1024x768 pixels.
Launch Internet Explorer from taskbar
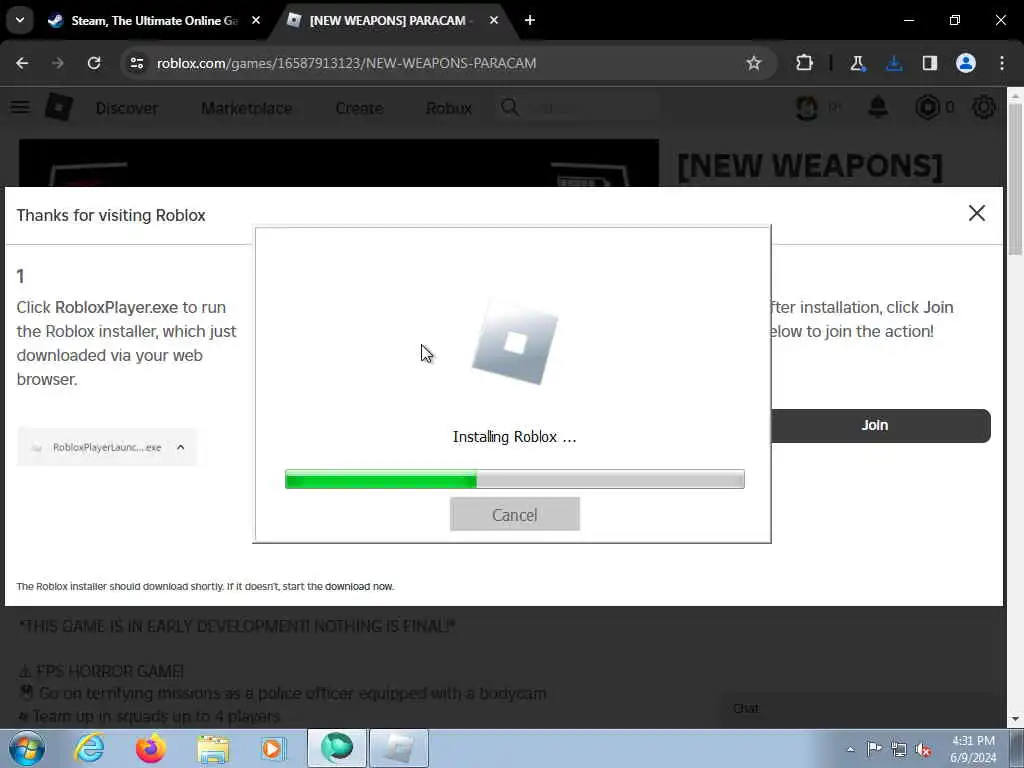click(x=88, y=748)
